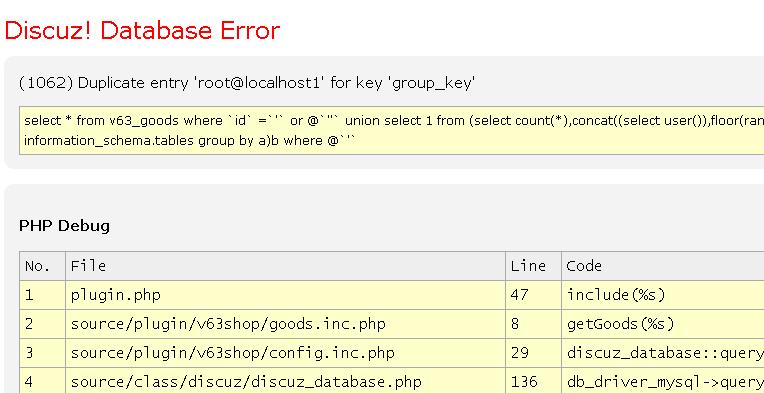Image resolution: width=764 pixels, height=393 pixels.
Task: Click the "File" column header
Action: [x=285, y=266]
